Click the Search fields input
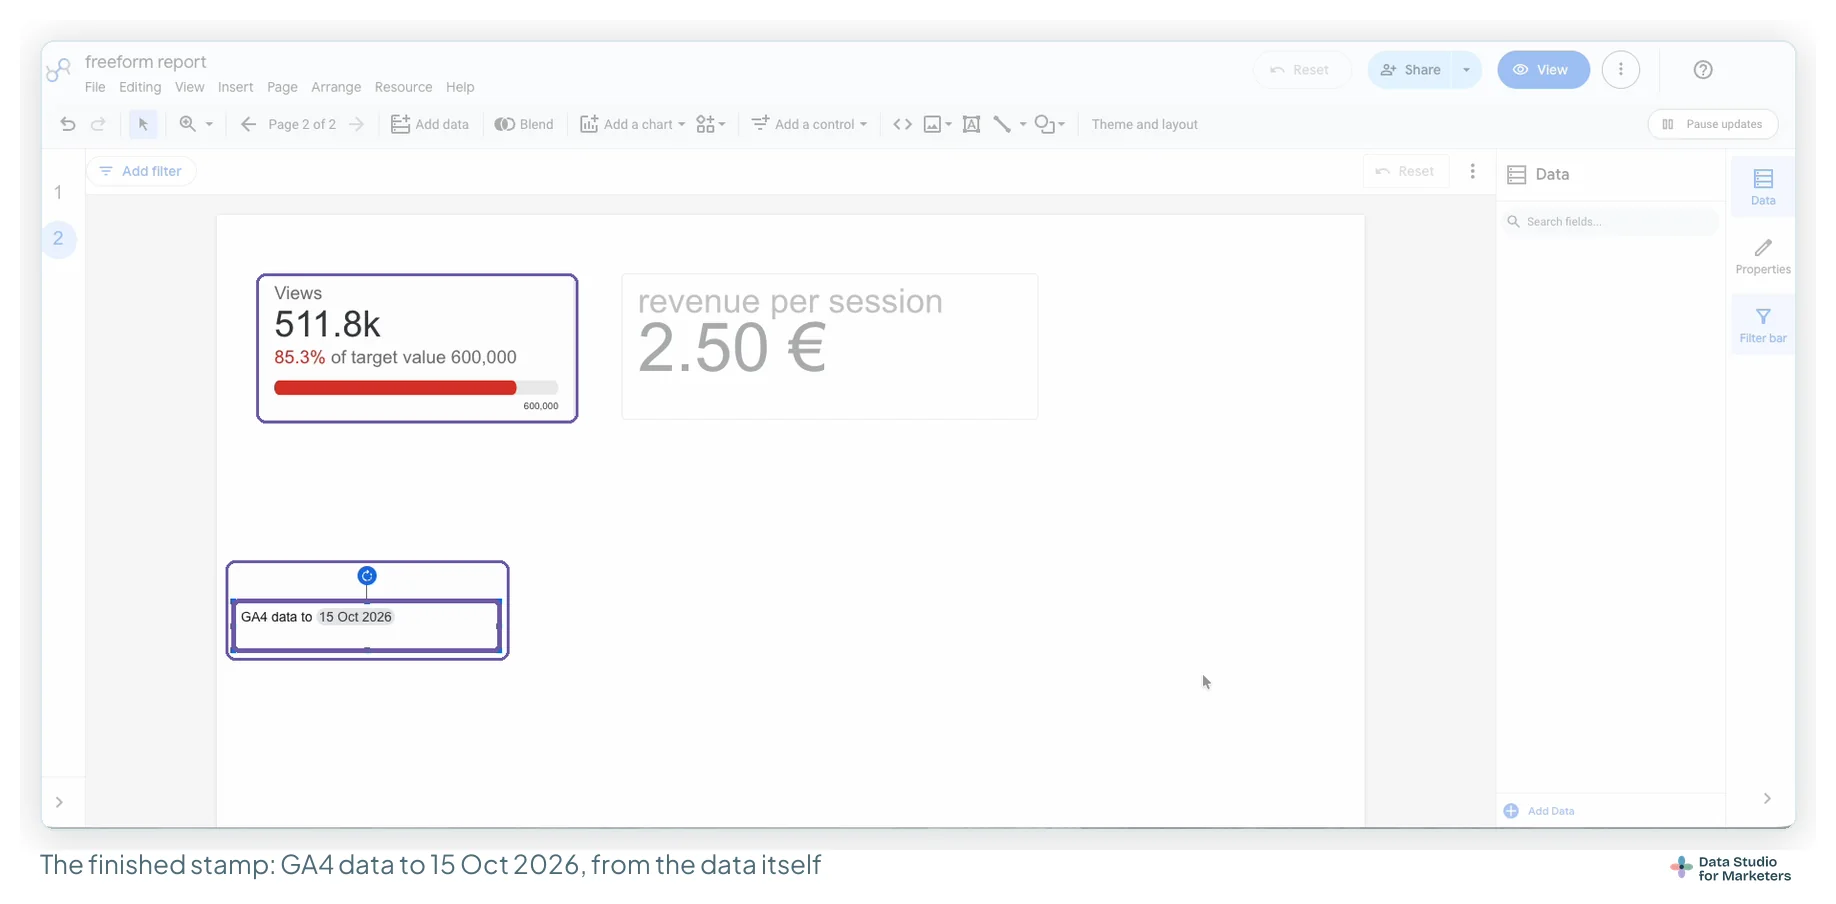This screenshot has height=904, width=1836. pyautogui.click(x=1610, y=221)
